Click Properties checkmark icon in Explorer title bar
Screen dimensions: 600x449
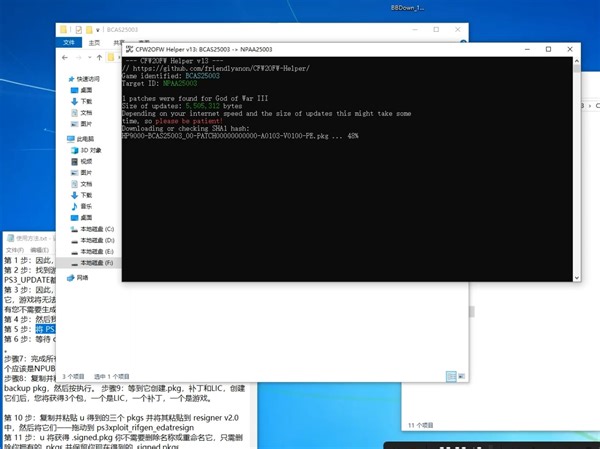pos(78,29)
